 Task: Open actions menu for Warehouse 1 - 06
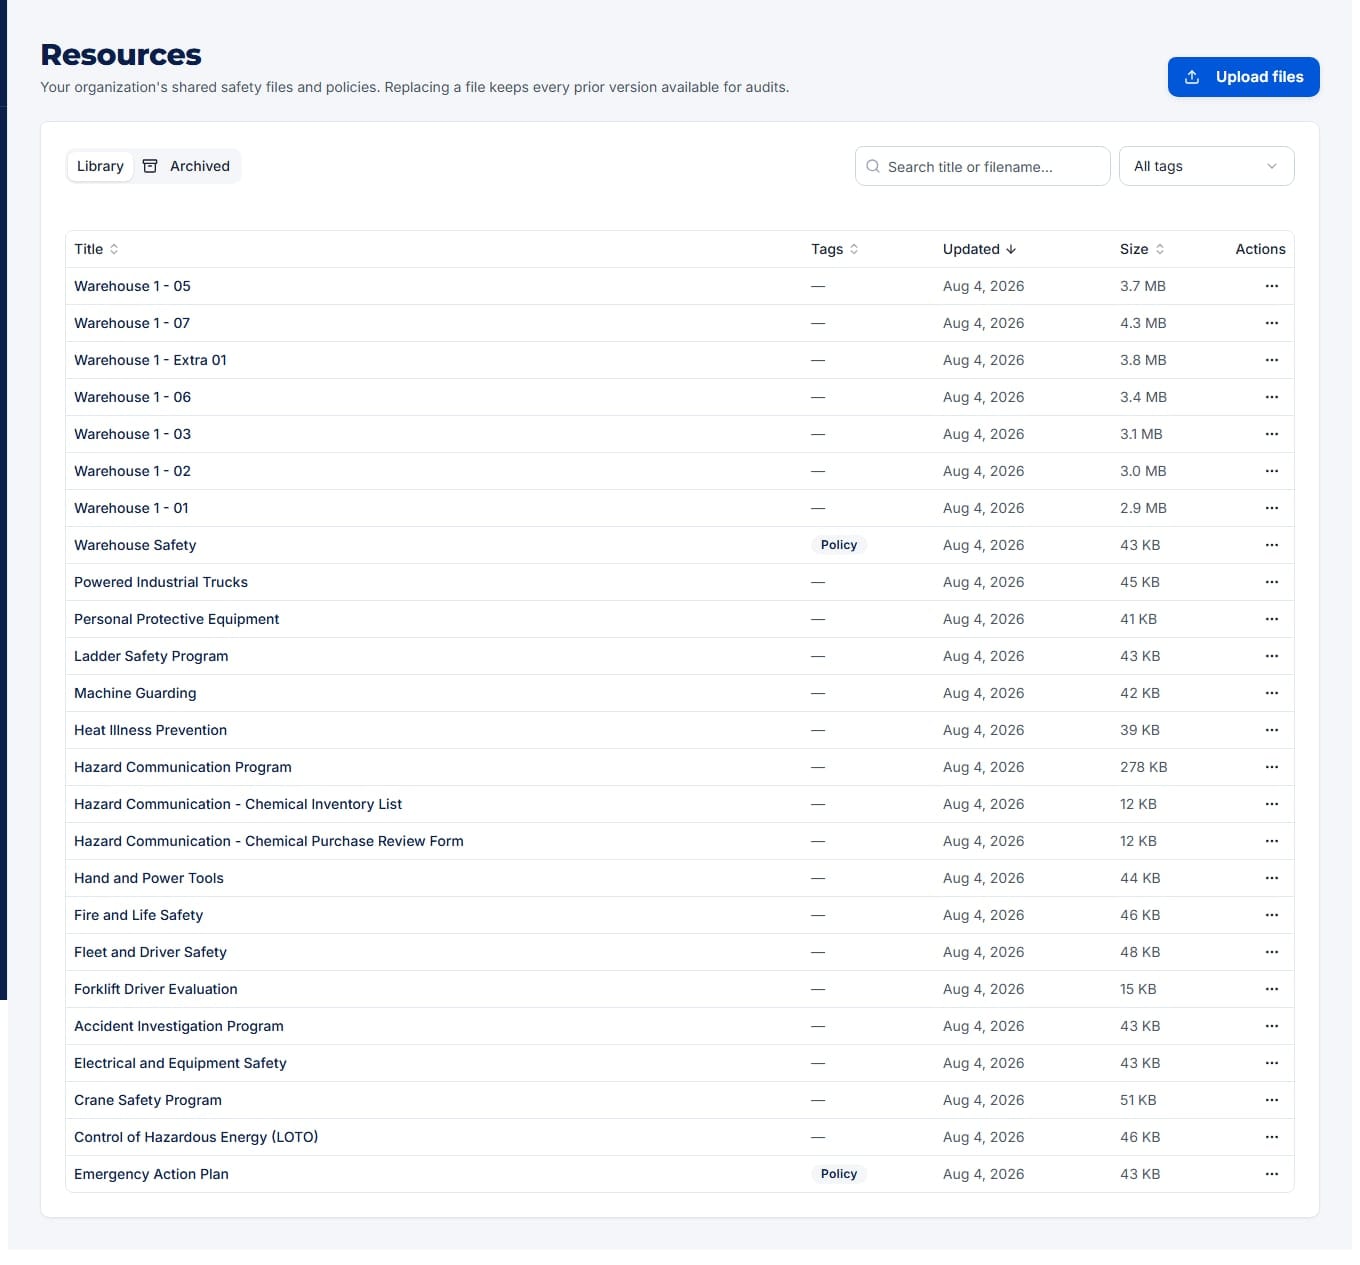tap(1271, 397)
